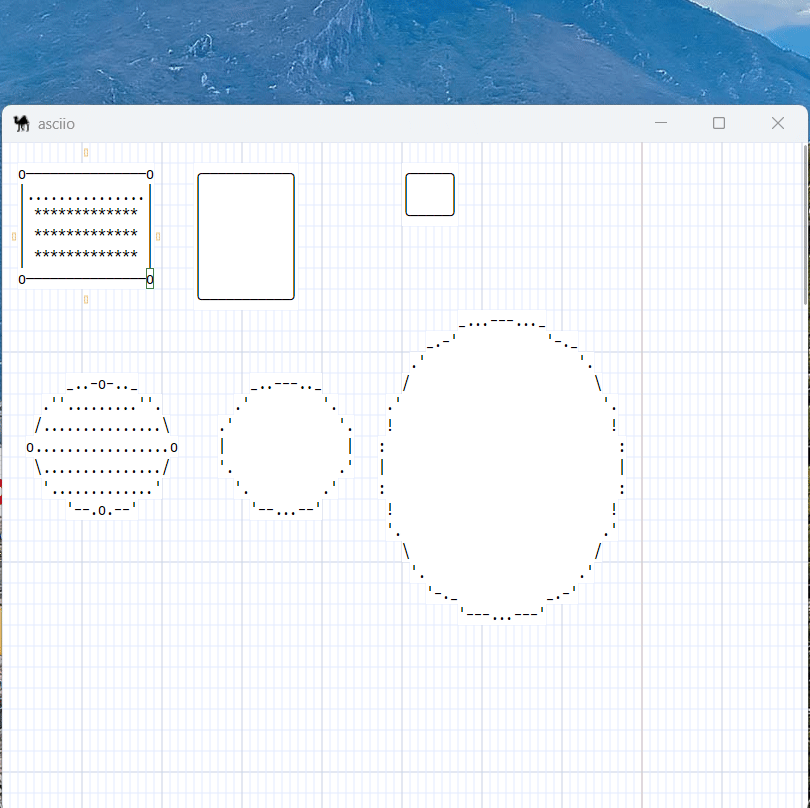
Task: Select the small rounded rectangle
Action: click(430, 194)
